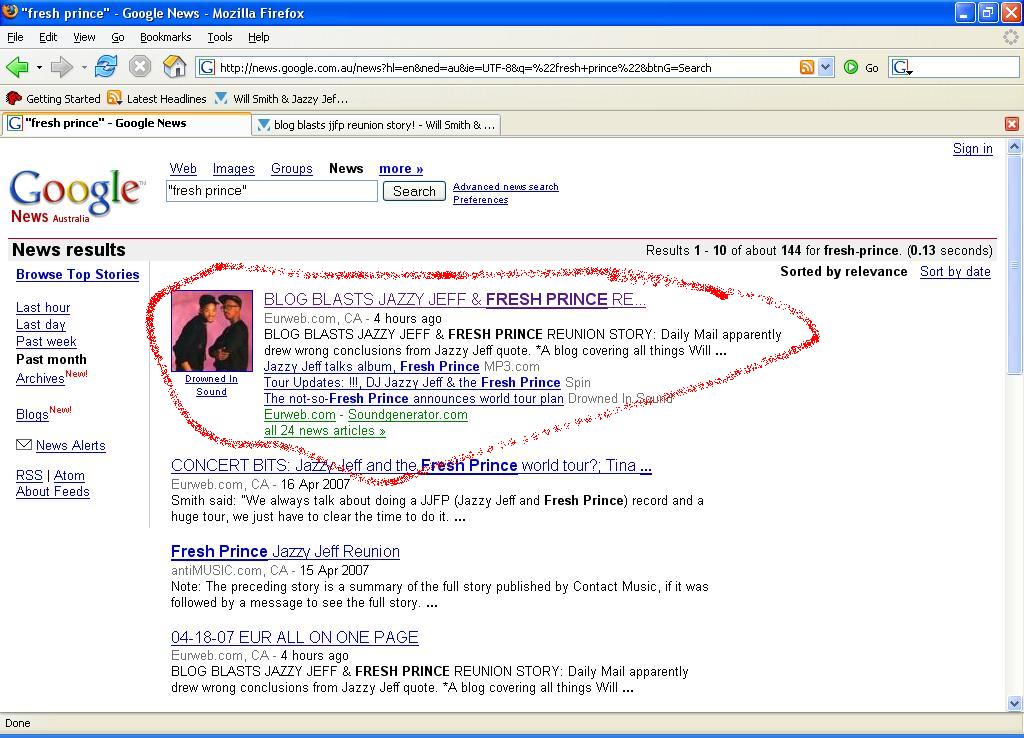Click the Google search engine icon
The width and height of the screenshot is (1024, 738).
tap(902, 67)
